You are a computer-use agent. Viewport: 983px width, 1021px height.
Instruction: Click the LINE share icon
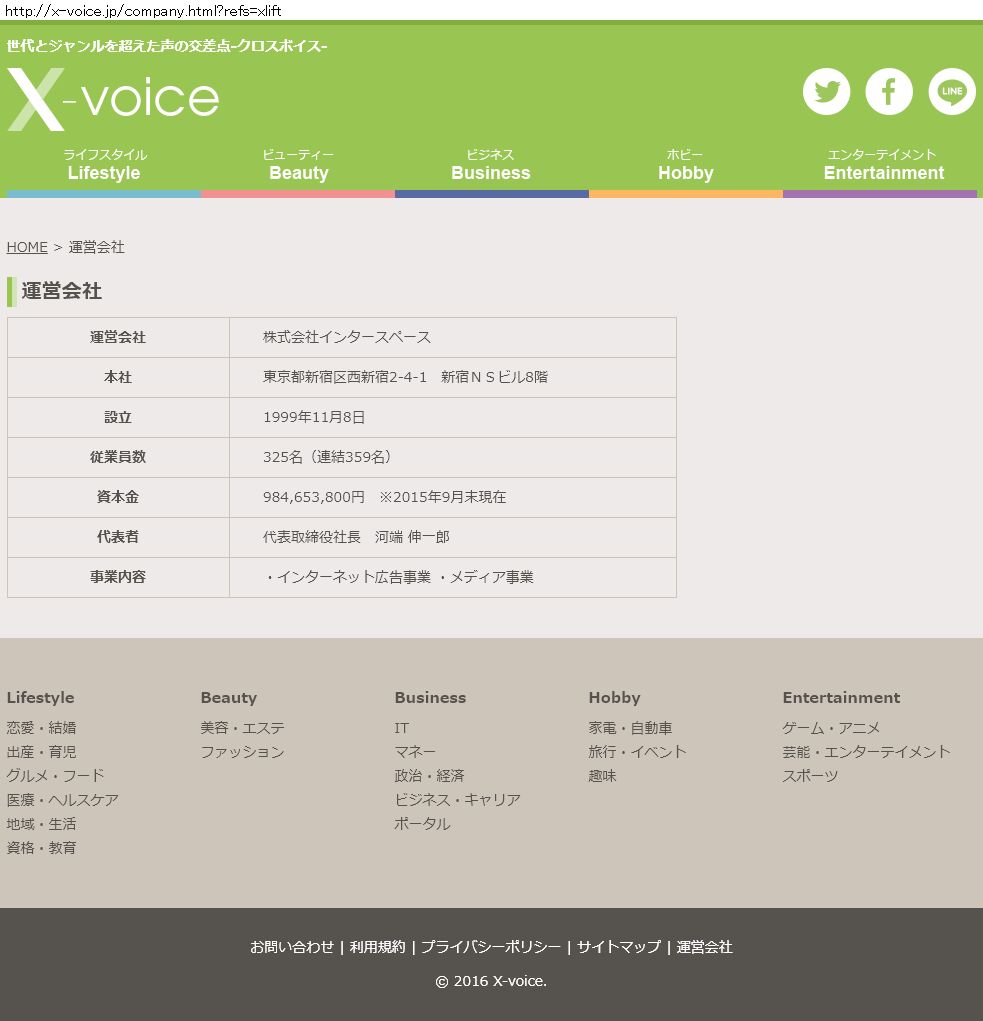click(x=951, y=92)
